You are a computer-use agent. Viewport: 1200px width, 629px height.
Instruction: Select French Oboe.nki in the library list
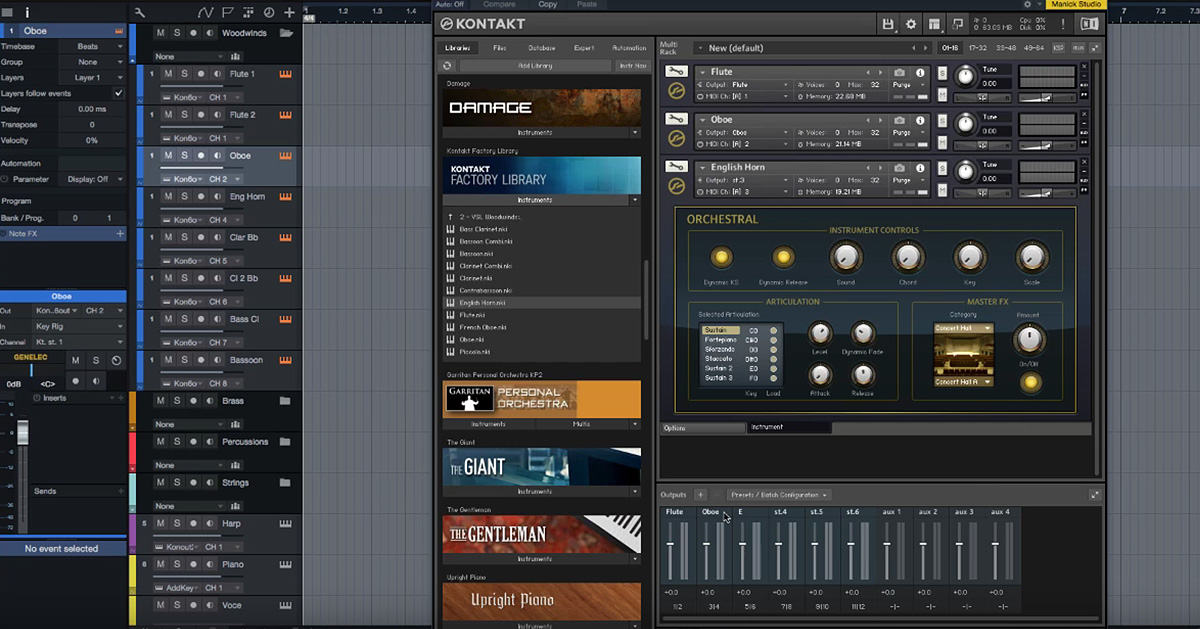[x=484, y=327]
